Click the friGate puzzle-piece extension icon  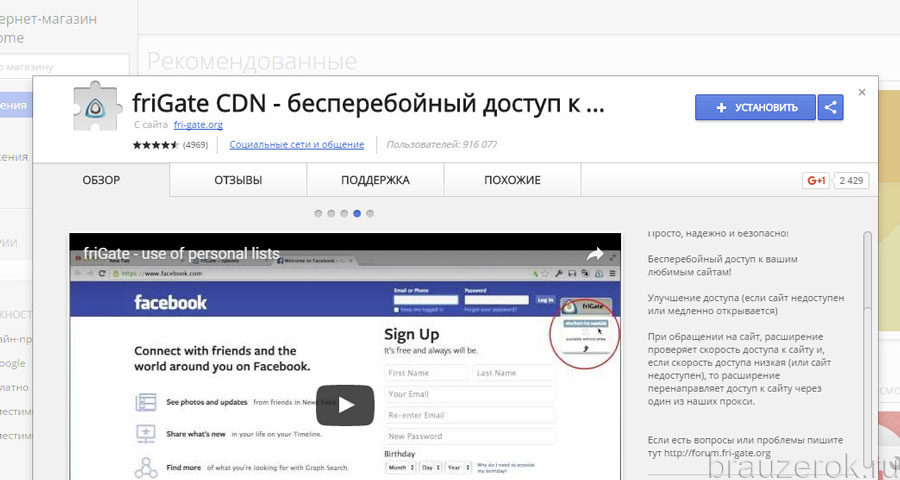coord(98,107)
